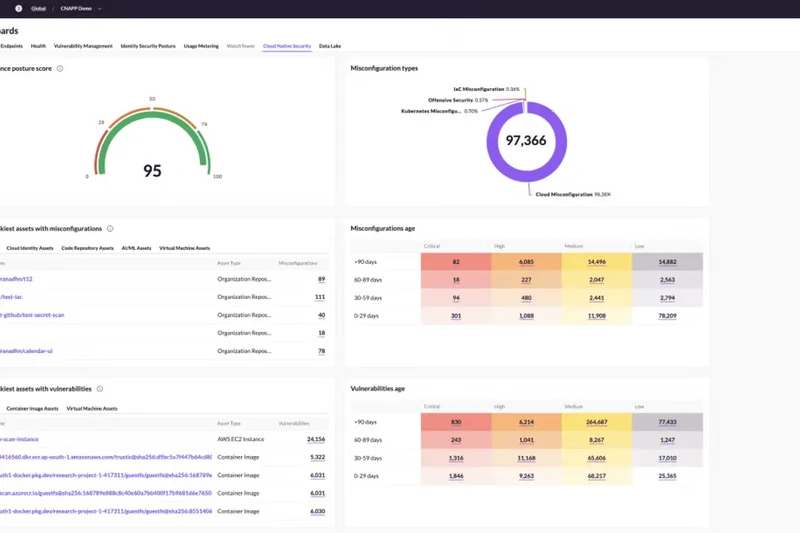Show the Code Repository Assets tab
The image size is (800, 533).
87,248
